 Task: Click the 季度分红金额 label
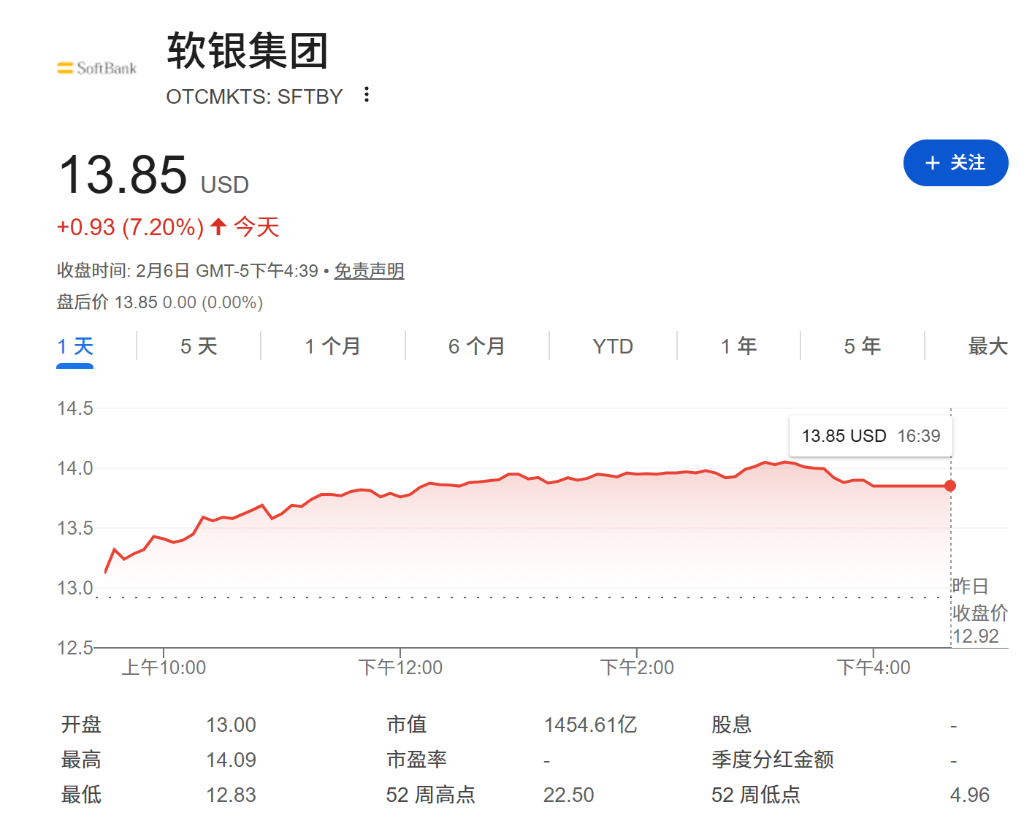(773, 759)
